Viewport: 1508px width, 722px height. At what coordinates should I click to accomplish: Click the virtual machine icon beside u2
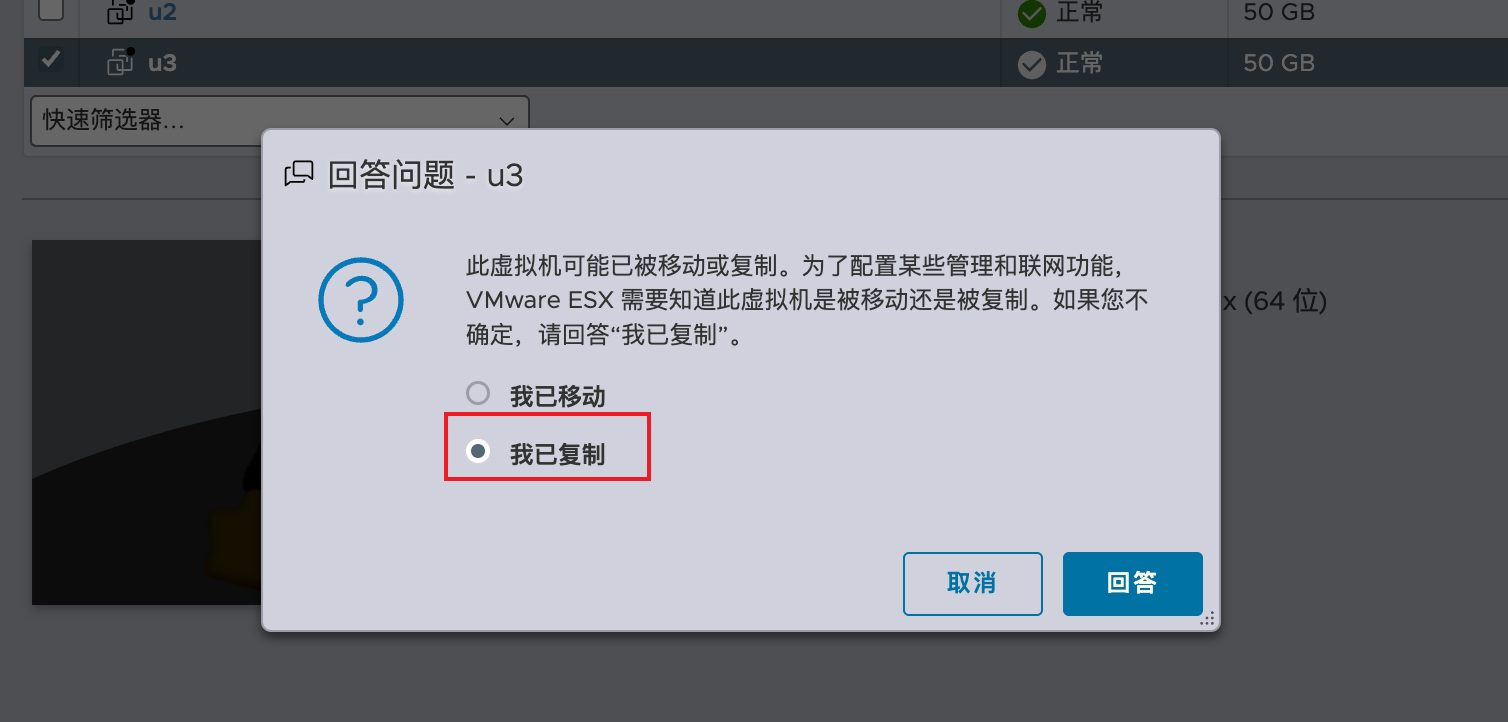pyautogui.click(x=120, y=12)
